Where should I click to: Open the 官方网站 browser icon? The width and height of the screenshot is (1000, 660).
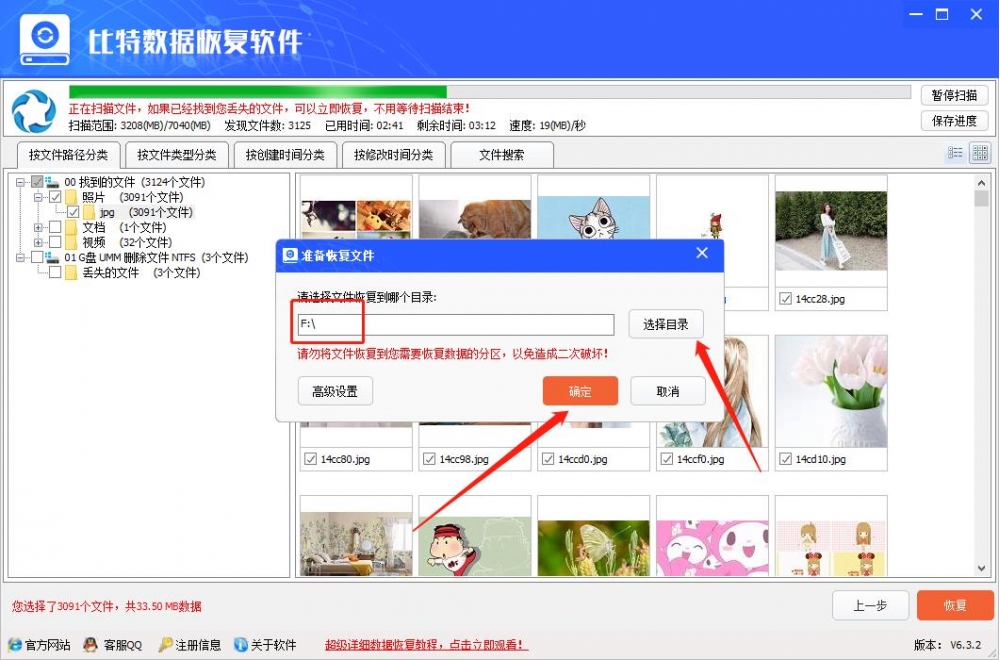point(15,645)
